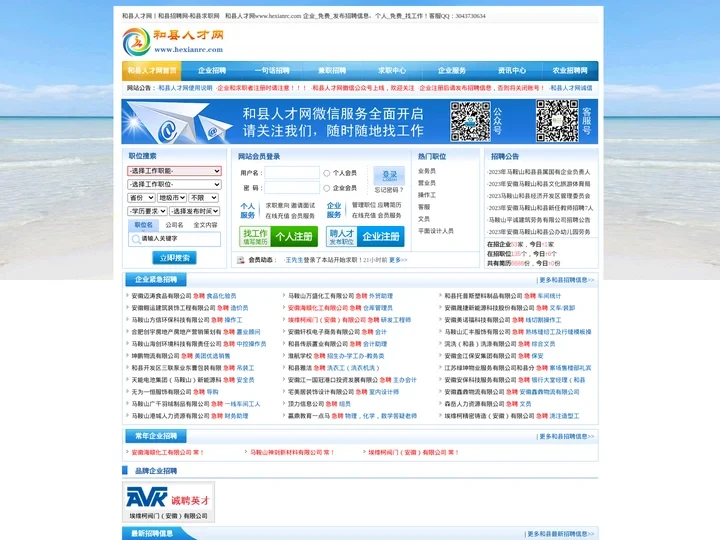The image size is (720, 540).
Task: Open announcement 马鞍山平诚建筑劳务有限公司招聘公告
Action: pos(539,220)
